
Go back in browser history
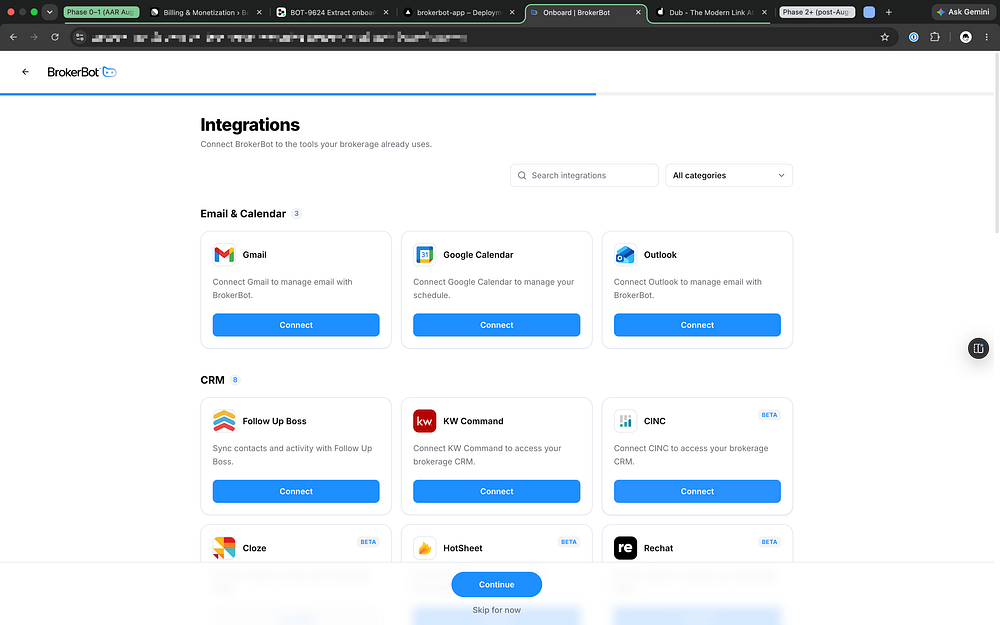click(x=13, y=38)
